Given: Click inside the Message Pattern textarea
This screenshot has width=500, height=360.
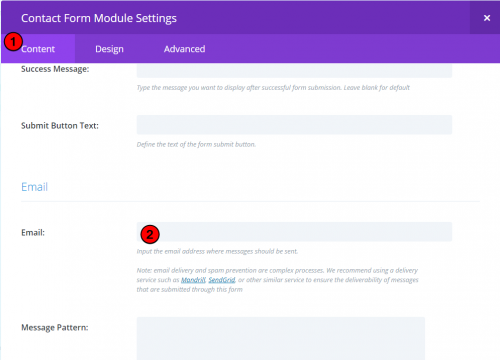Looking at the screenshot, I should coord(281,338).
